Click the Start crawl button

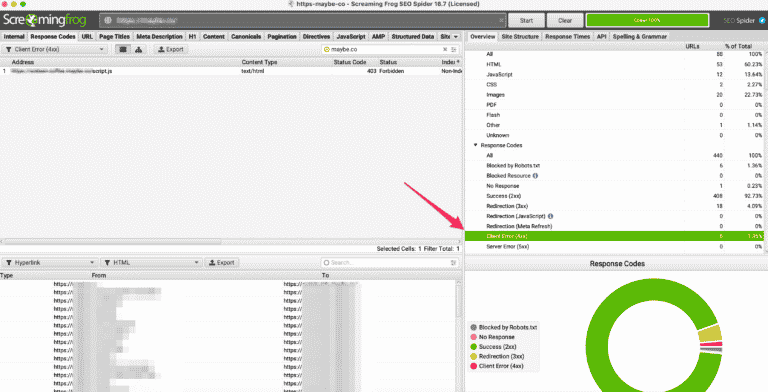click(527, 21)
